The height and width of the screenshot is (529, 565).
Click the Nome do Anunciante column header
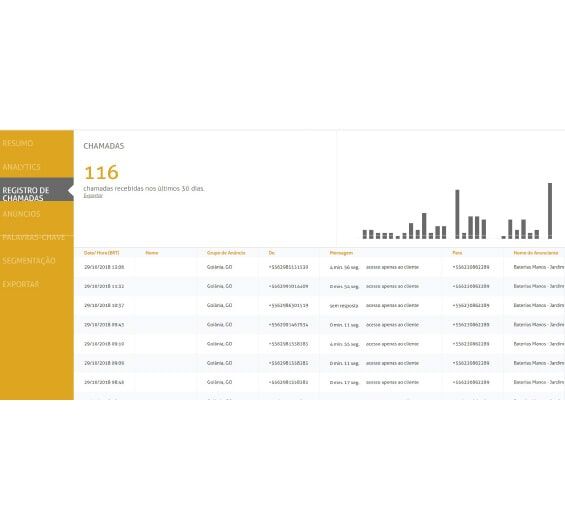click(x=535, y=253)
